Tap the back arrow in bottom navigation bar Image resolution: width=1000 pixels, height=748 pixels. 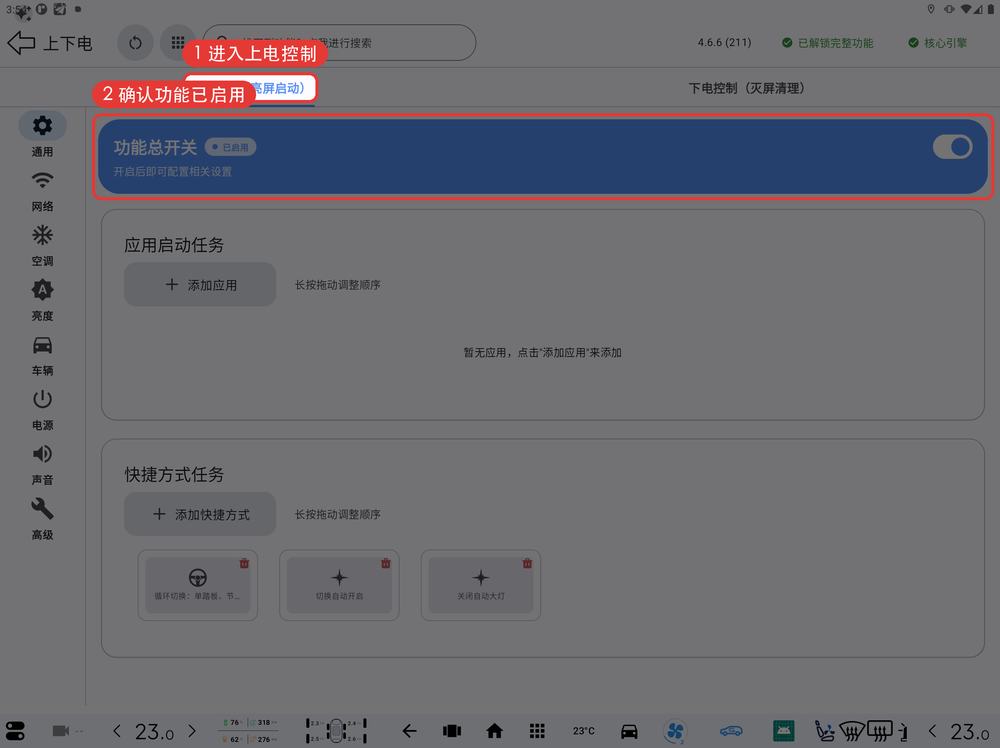[x=409, y=731]
